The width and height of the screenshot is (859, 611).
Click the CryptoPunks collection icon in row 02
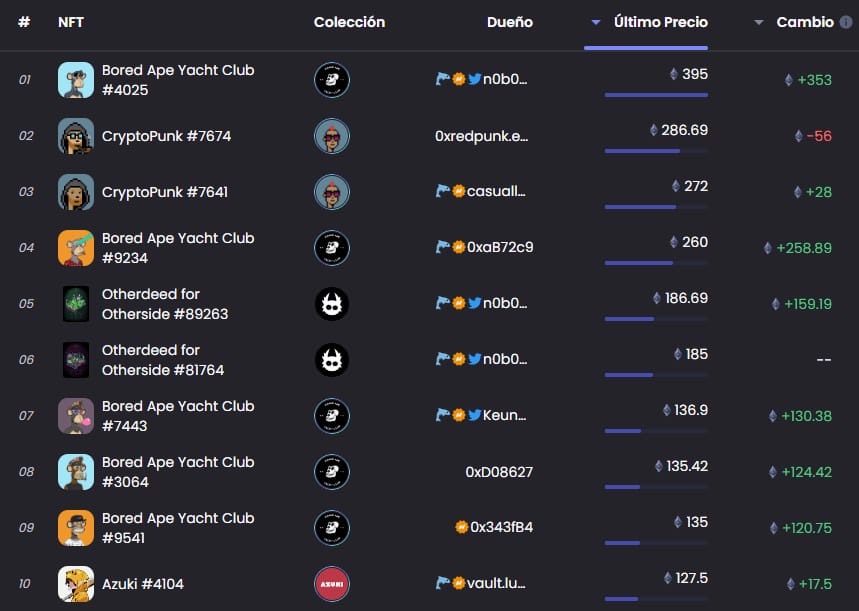tap(332, 136)
